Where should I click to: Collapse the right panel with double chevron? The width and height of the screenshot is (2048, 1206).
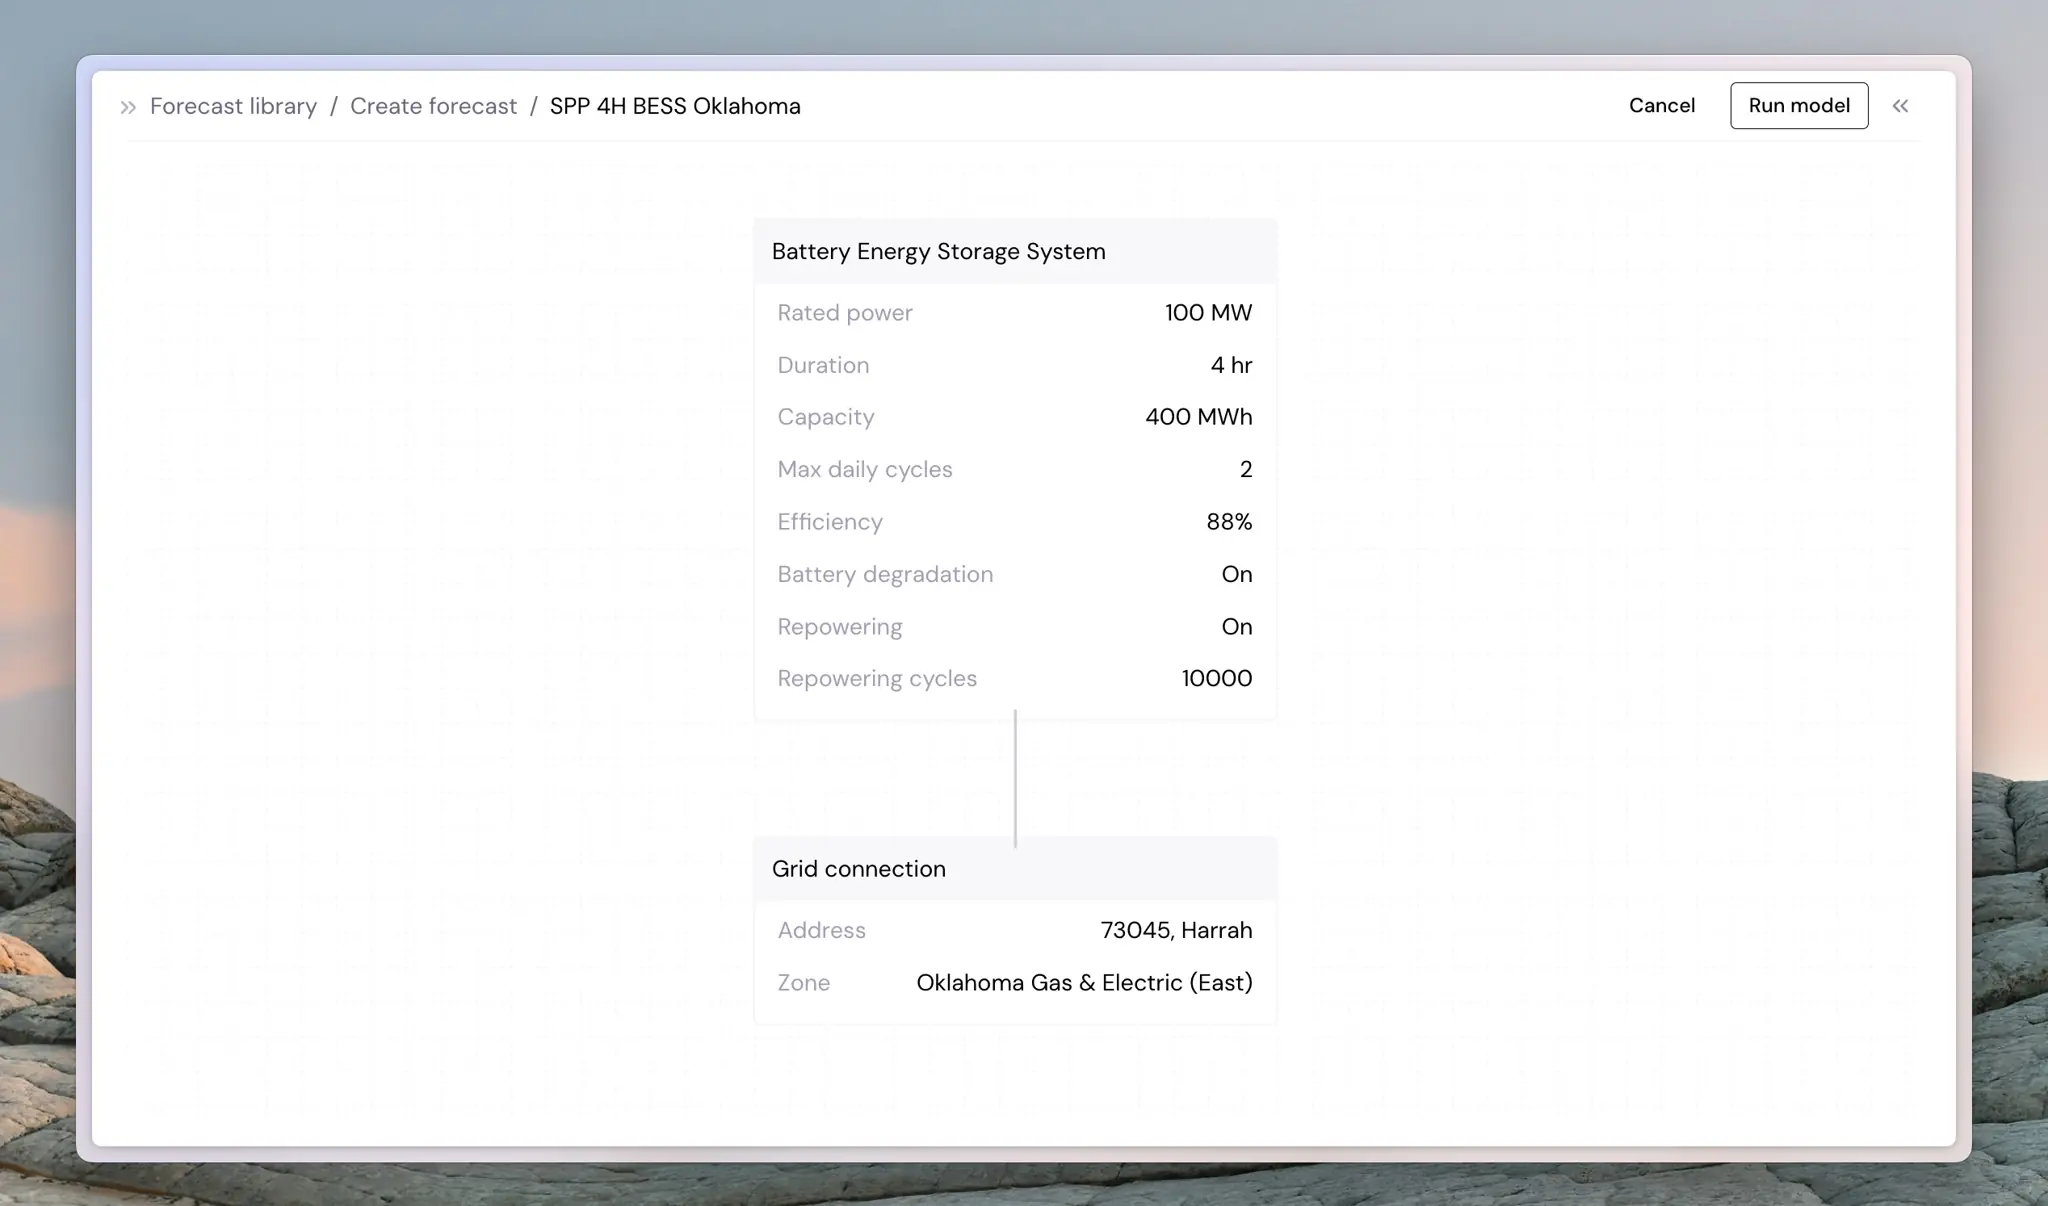point(1900,106)
